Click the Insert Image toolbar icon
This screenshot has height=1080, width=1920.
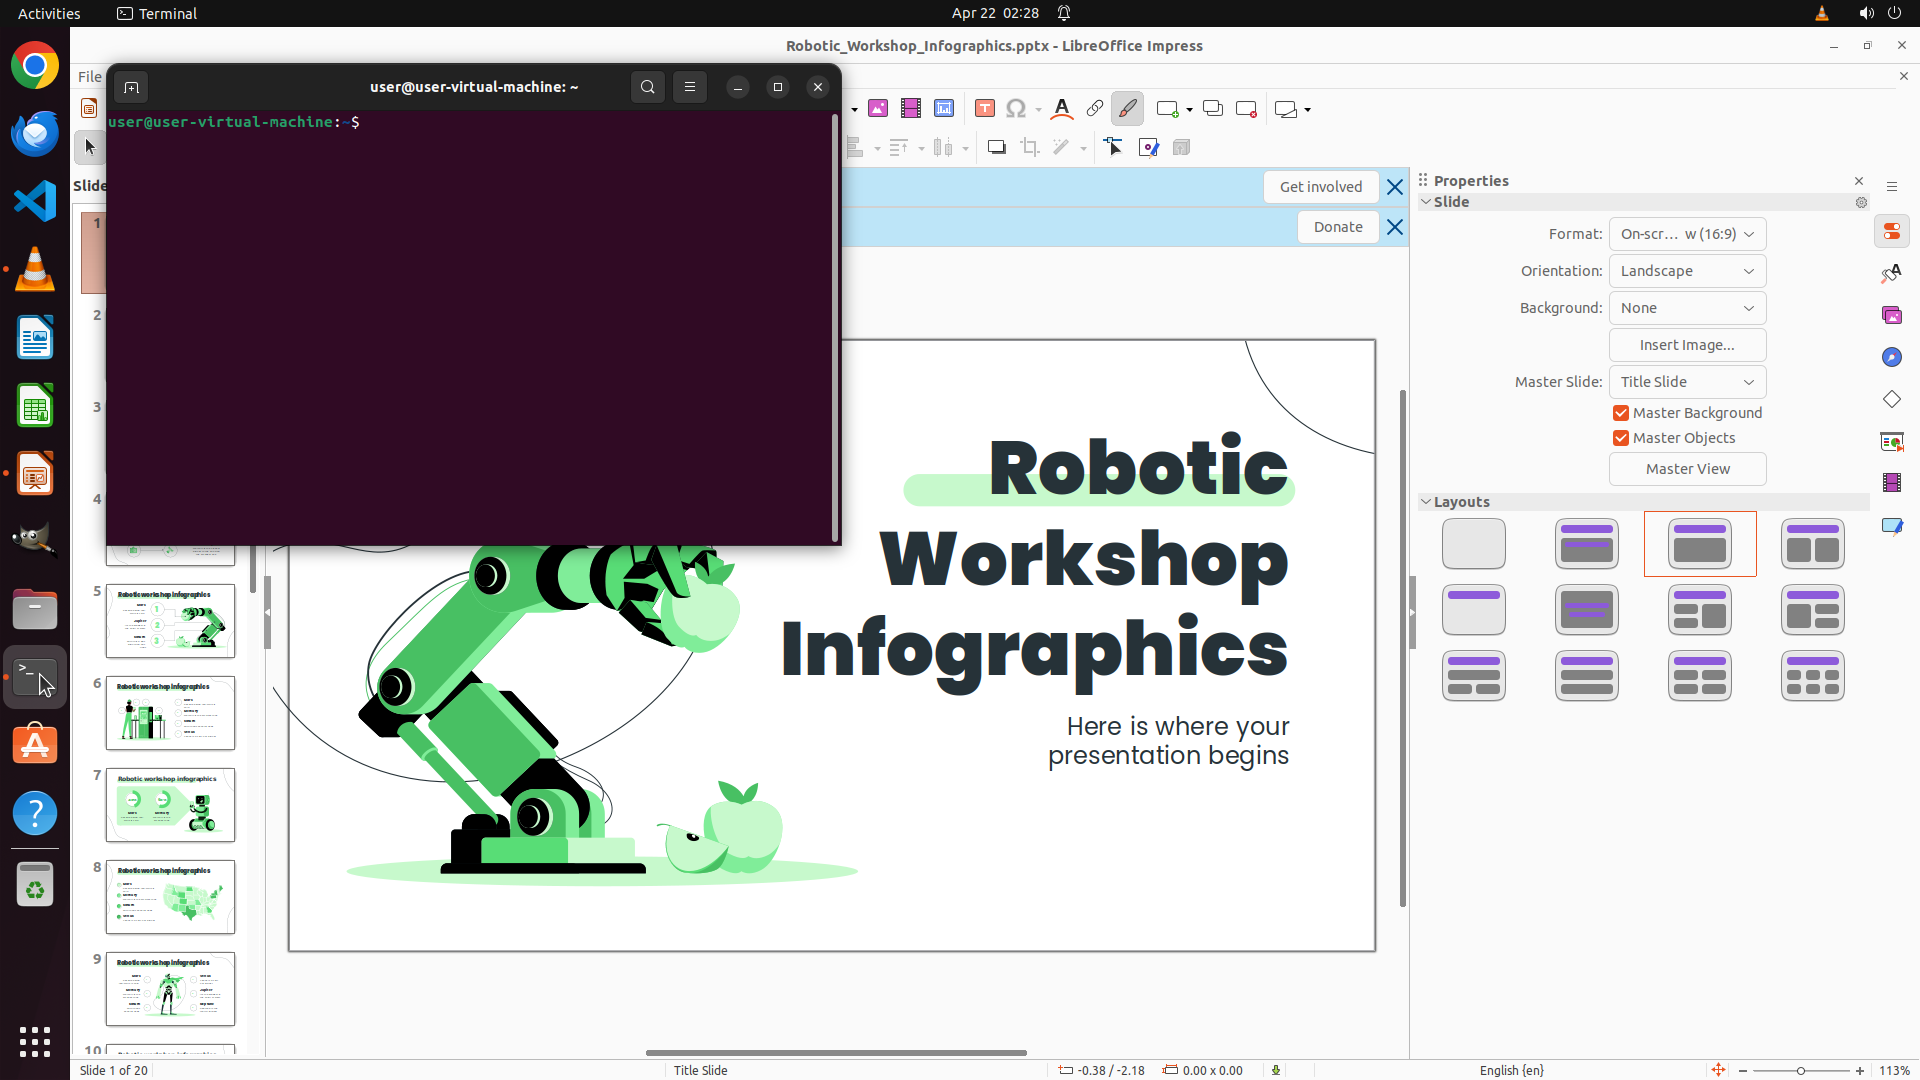[878, 108]
